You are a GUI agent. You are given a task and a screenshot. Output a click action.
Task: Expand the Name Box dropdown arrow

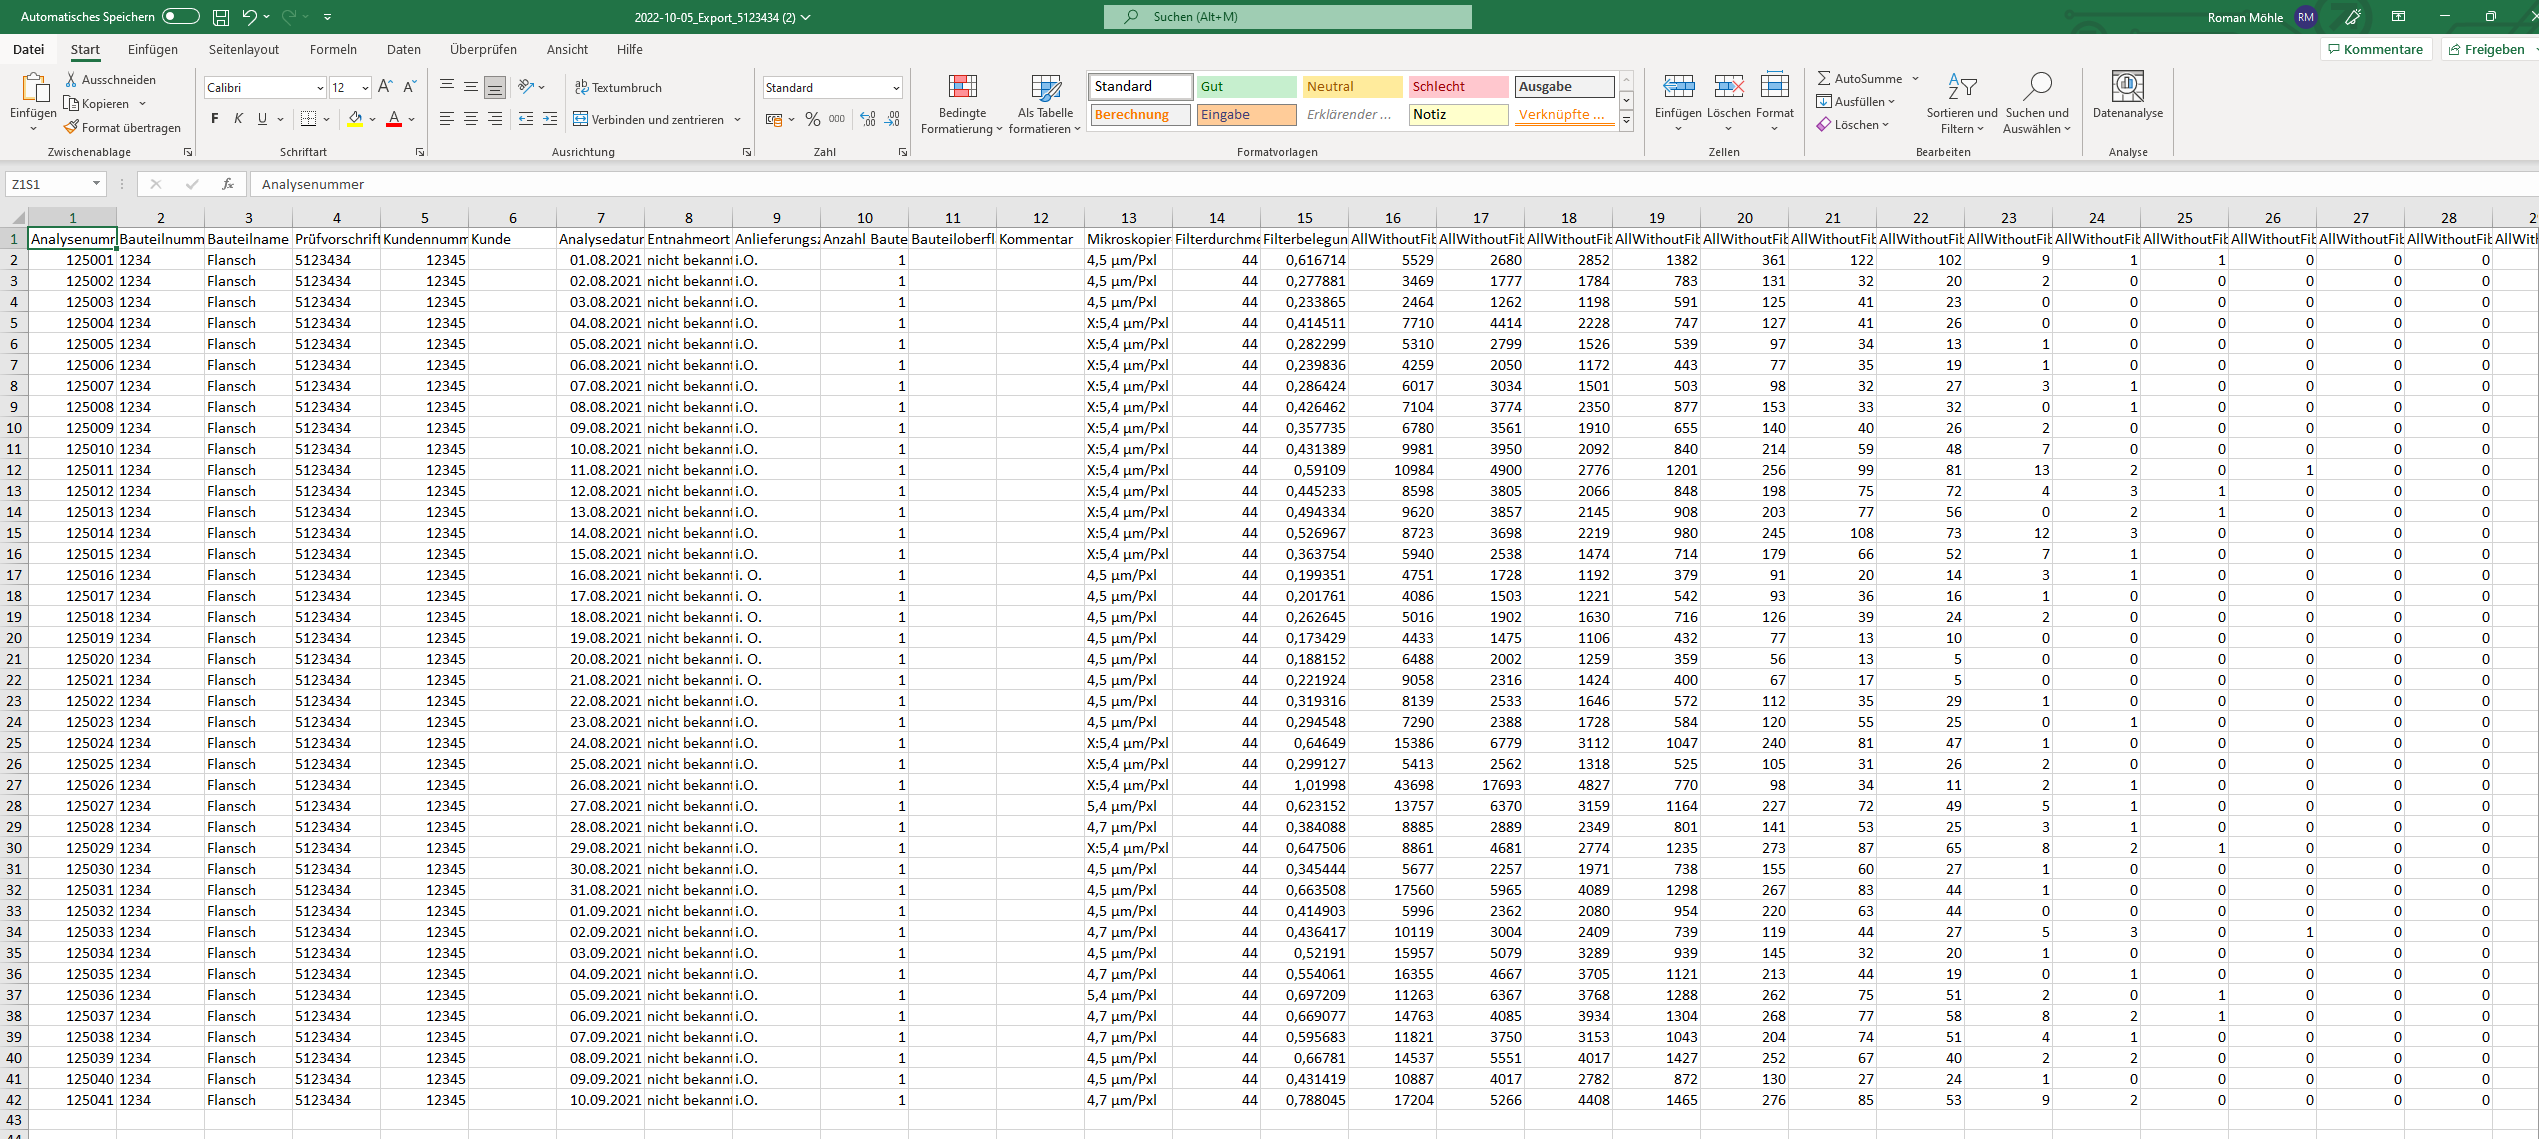[x=96, y=184]
